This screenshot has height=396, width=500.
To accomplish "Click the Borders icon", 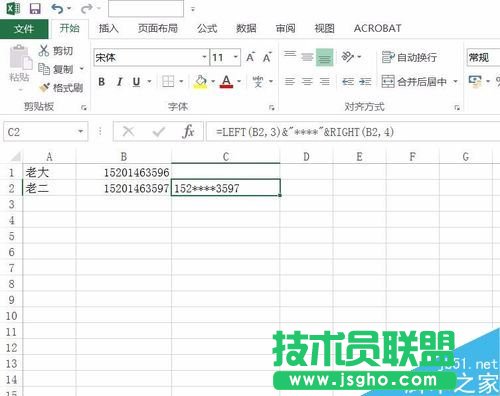I will (168, 81).
